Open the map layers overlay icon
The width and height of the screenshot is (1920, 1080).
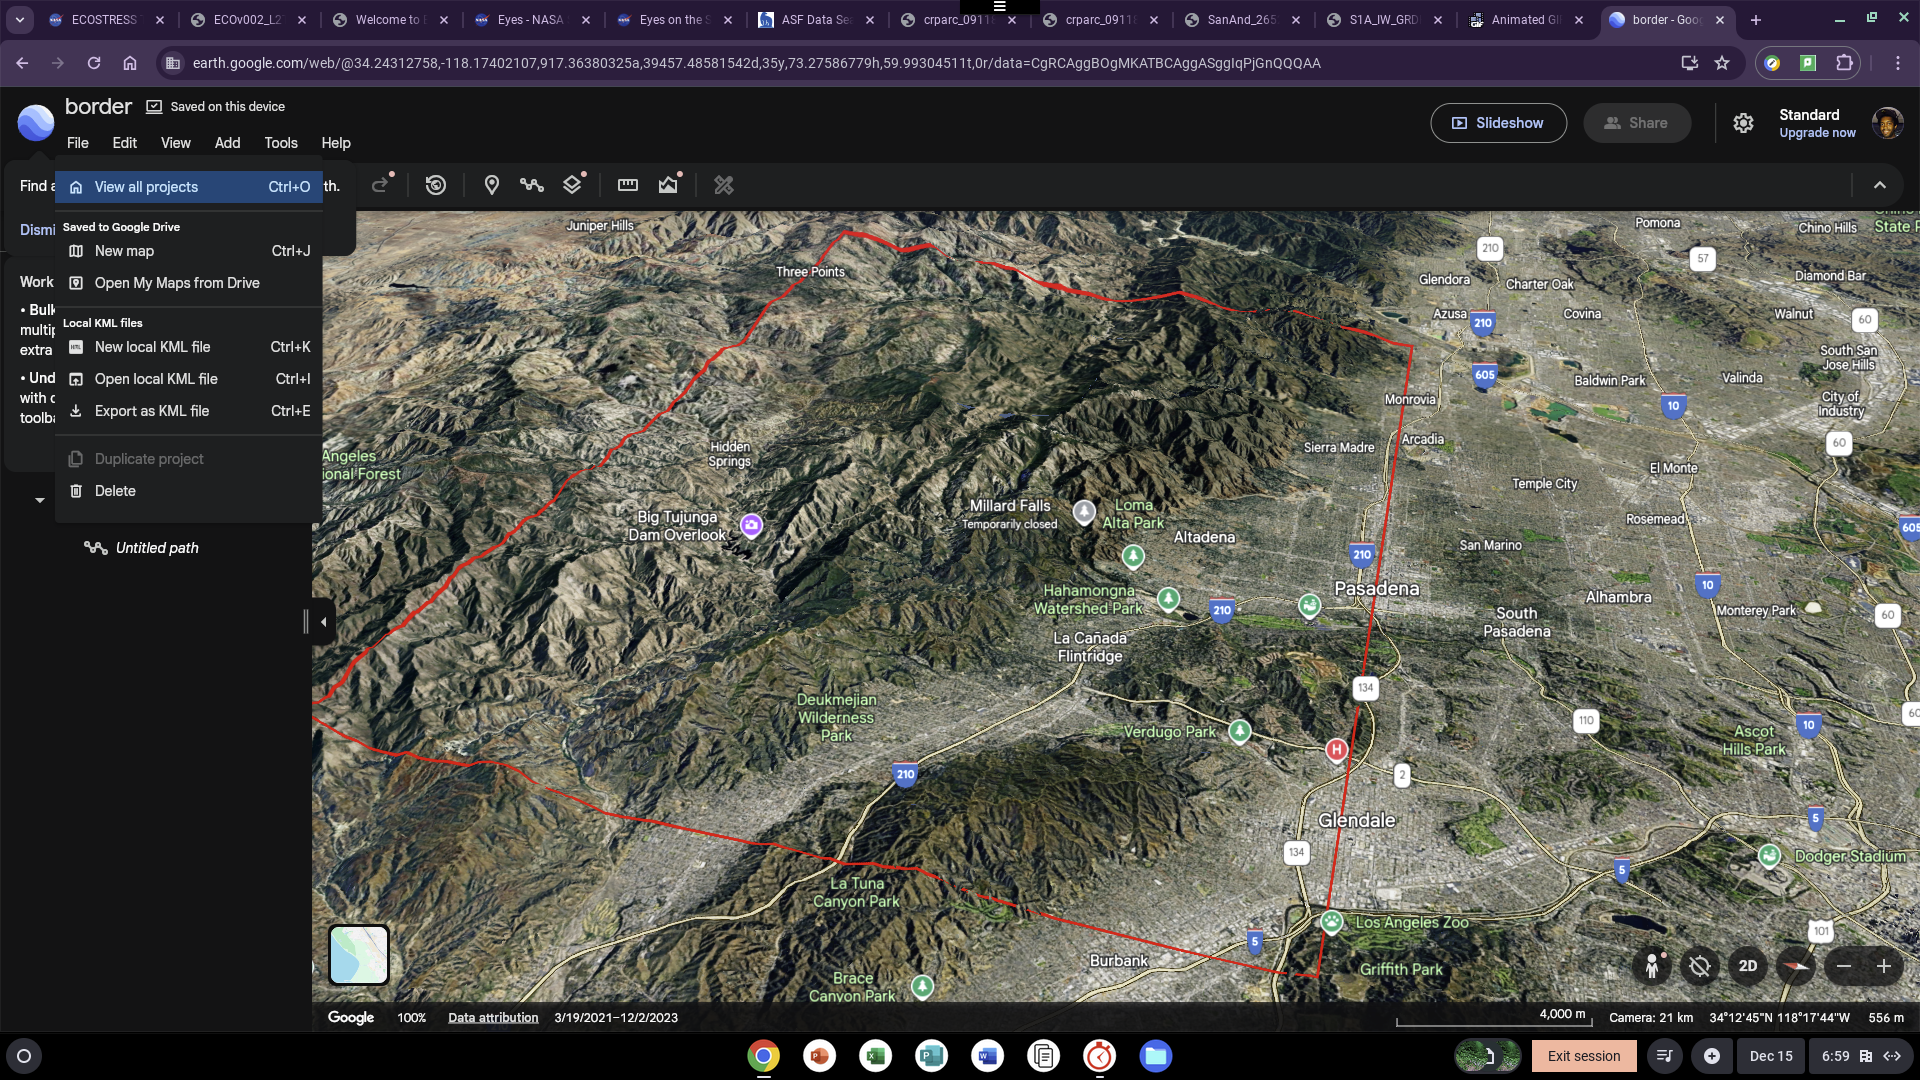click(x=572, y=185)
